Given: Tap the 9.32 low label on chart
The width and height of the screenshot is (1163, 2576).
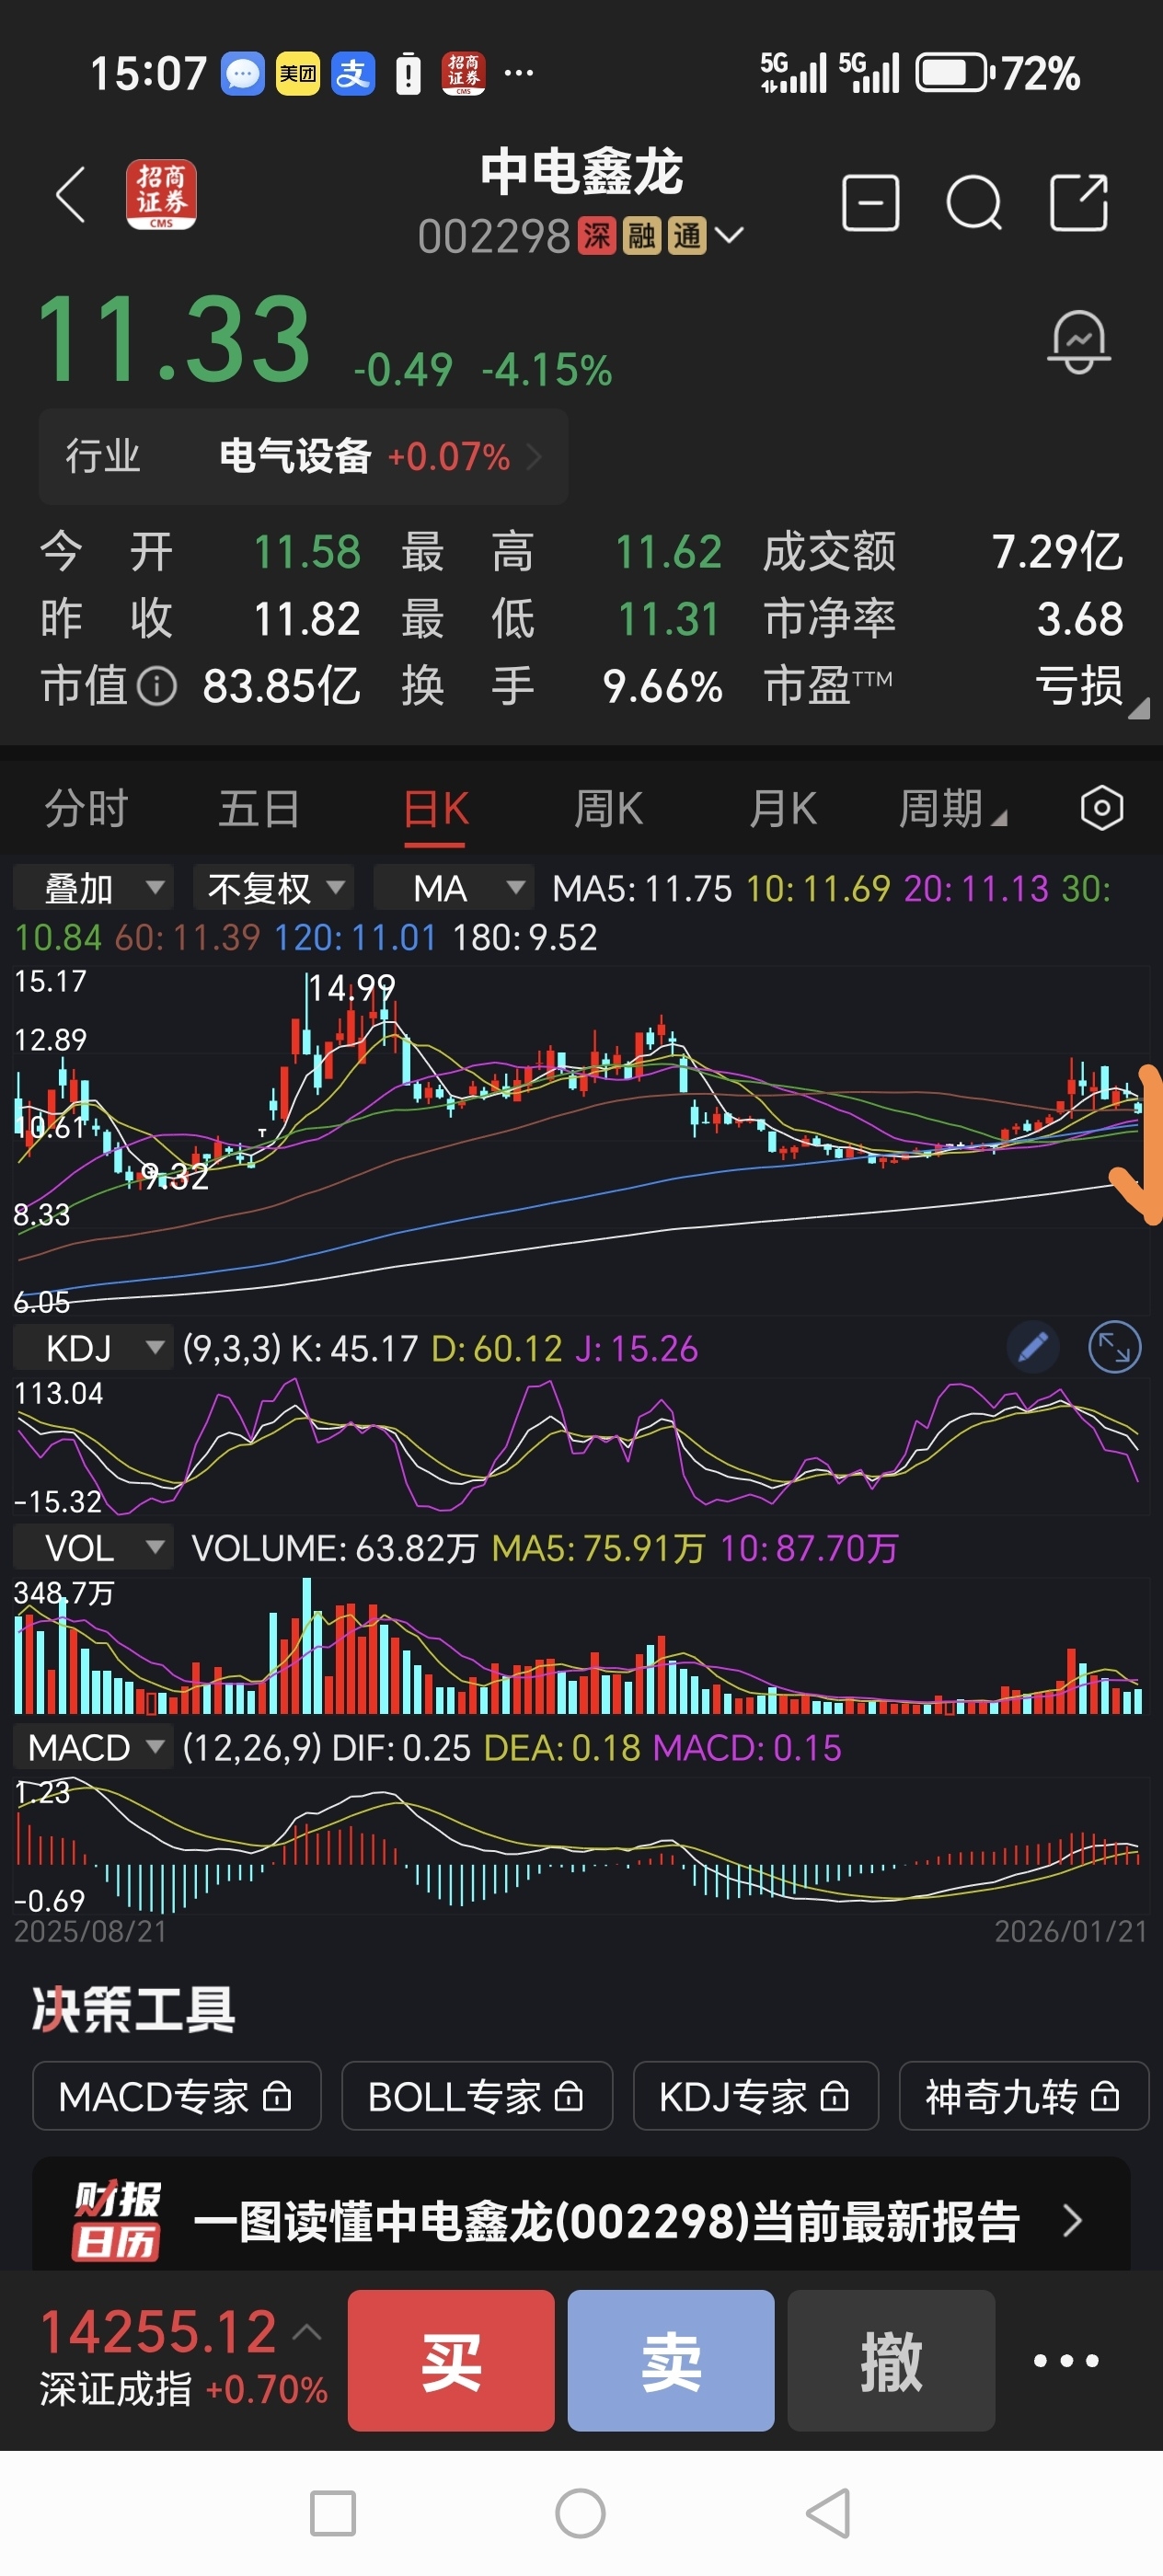Looking at the screenshot, I should (175, 1177).
